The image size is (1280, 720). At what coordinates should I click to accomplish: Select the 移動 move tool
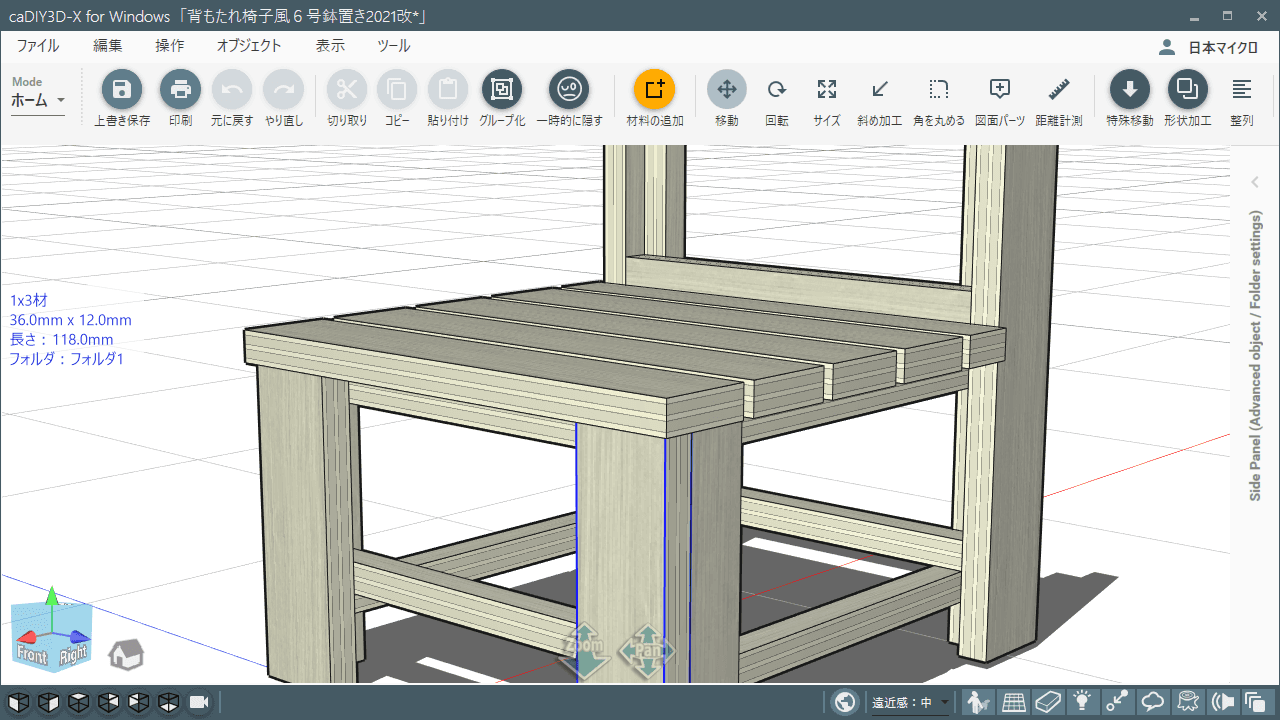[x=726, y=98]
